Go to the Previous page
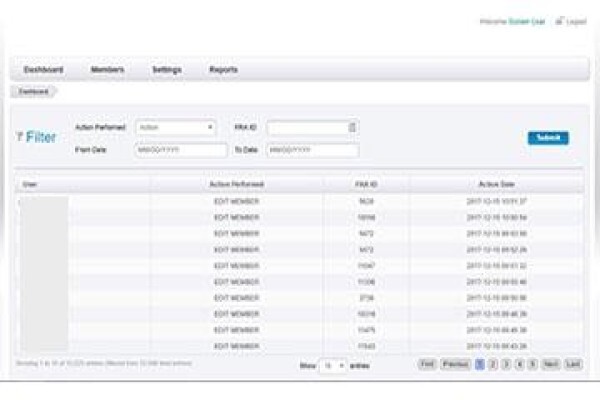 [456, 364]
